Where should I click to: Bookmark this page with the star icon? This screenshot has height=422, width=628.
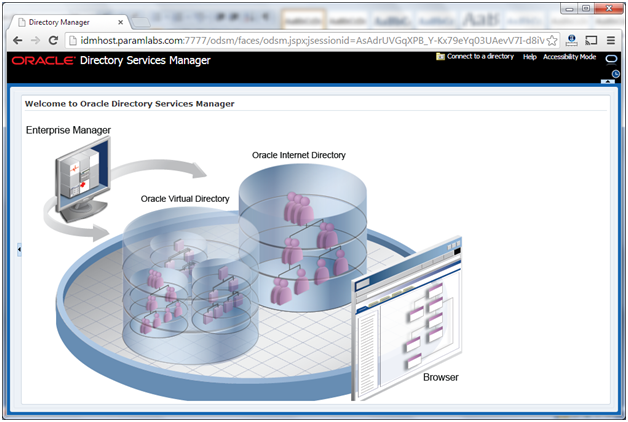(552, 40)
